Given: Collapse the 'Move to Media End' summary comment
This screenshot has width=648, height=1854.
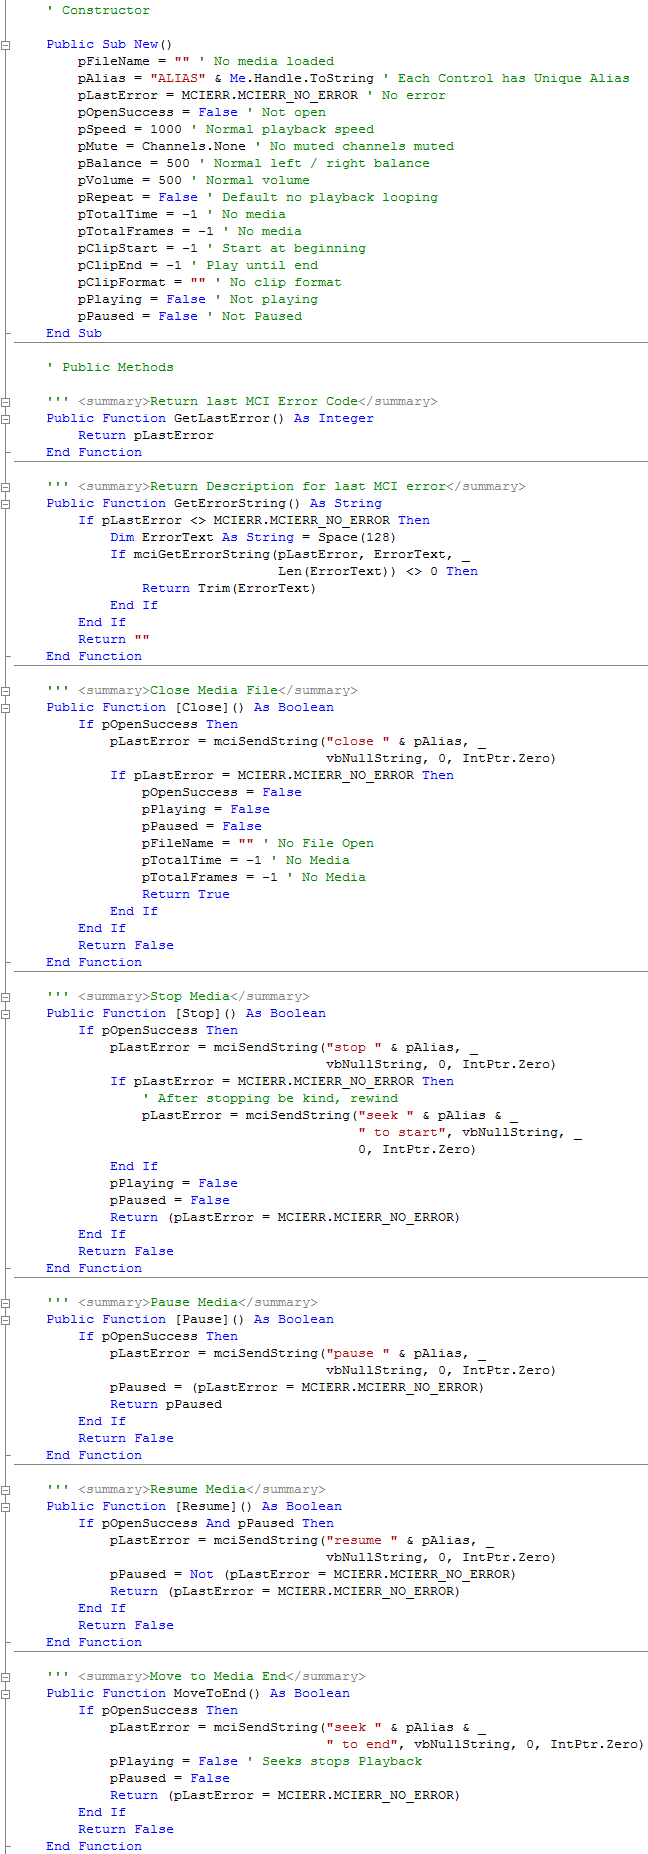Looking at the screenshot, I should 6,1676.
